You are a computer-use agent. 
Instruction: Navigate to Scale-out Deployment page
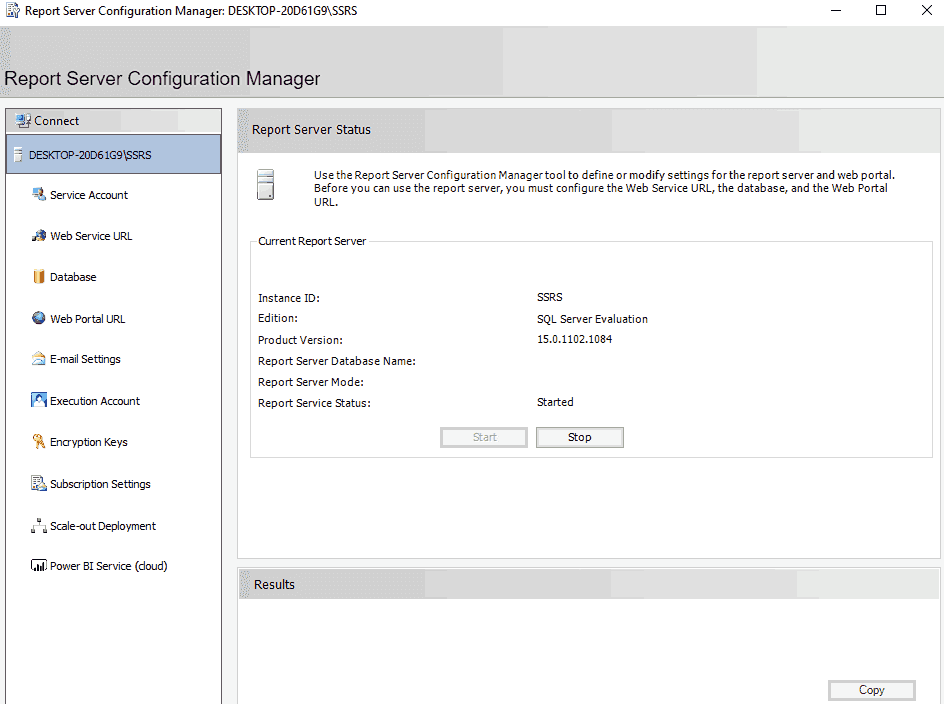103,526
